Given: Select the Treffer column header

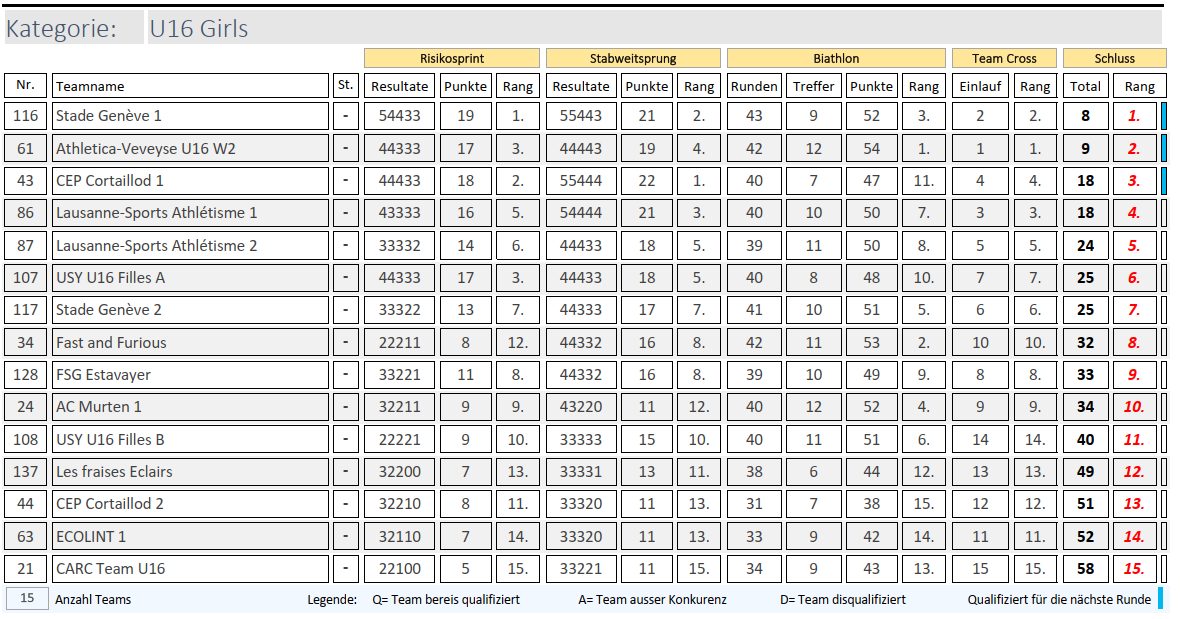Looking at the screenshot, I should point(813,86).
